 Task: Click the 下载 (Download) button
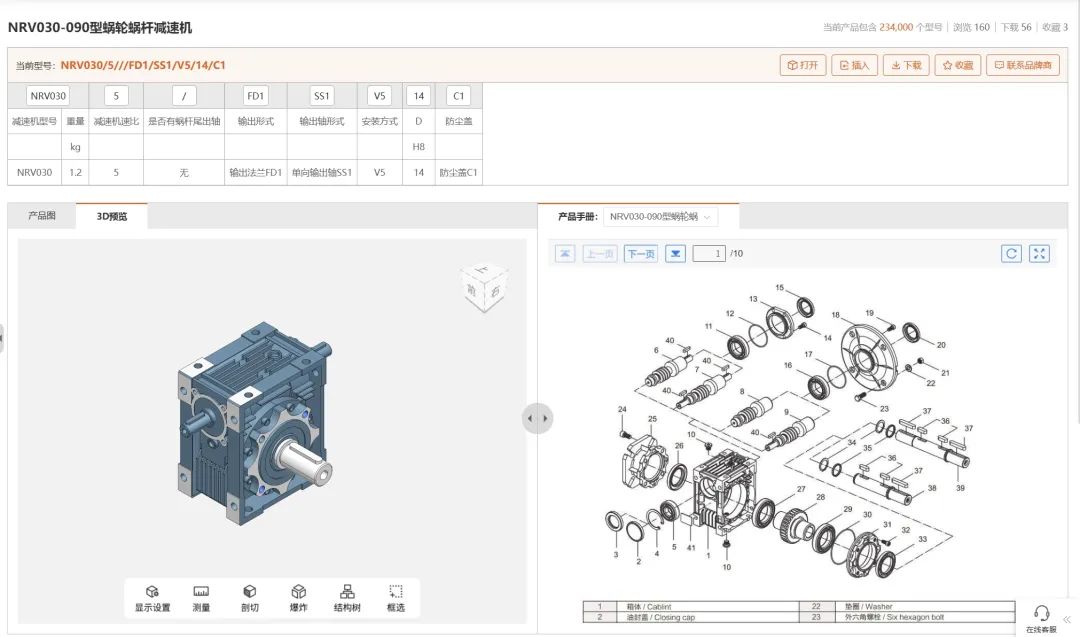tap(906, 65)
